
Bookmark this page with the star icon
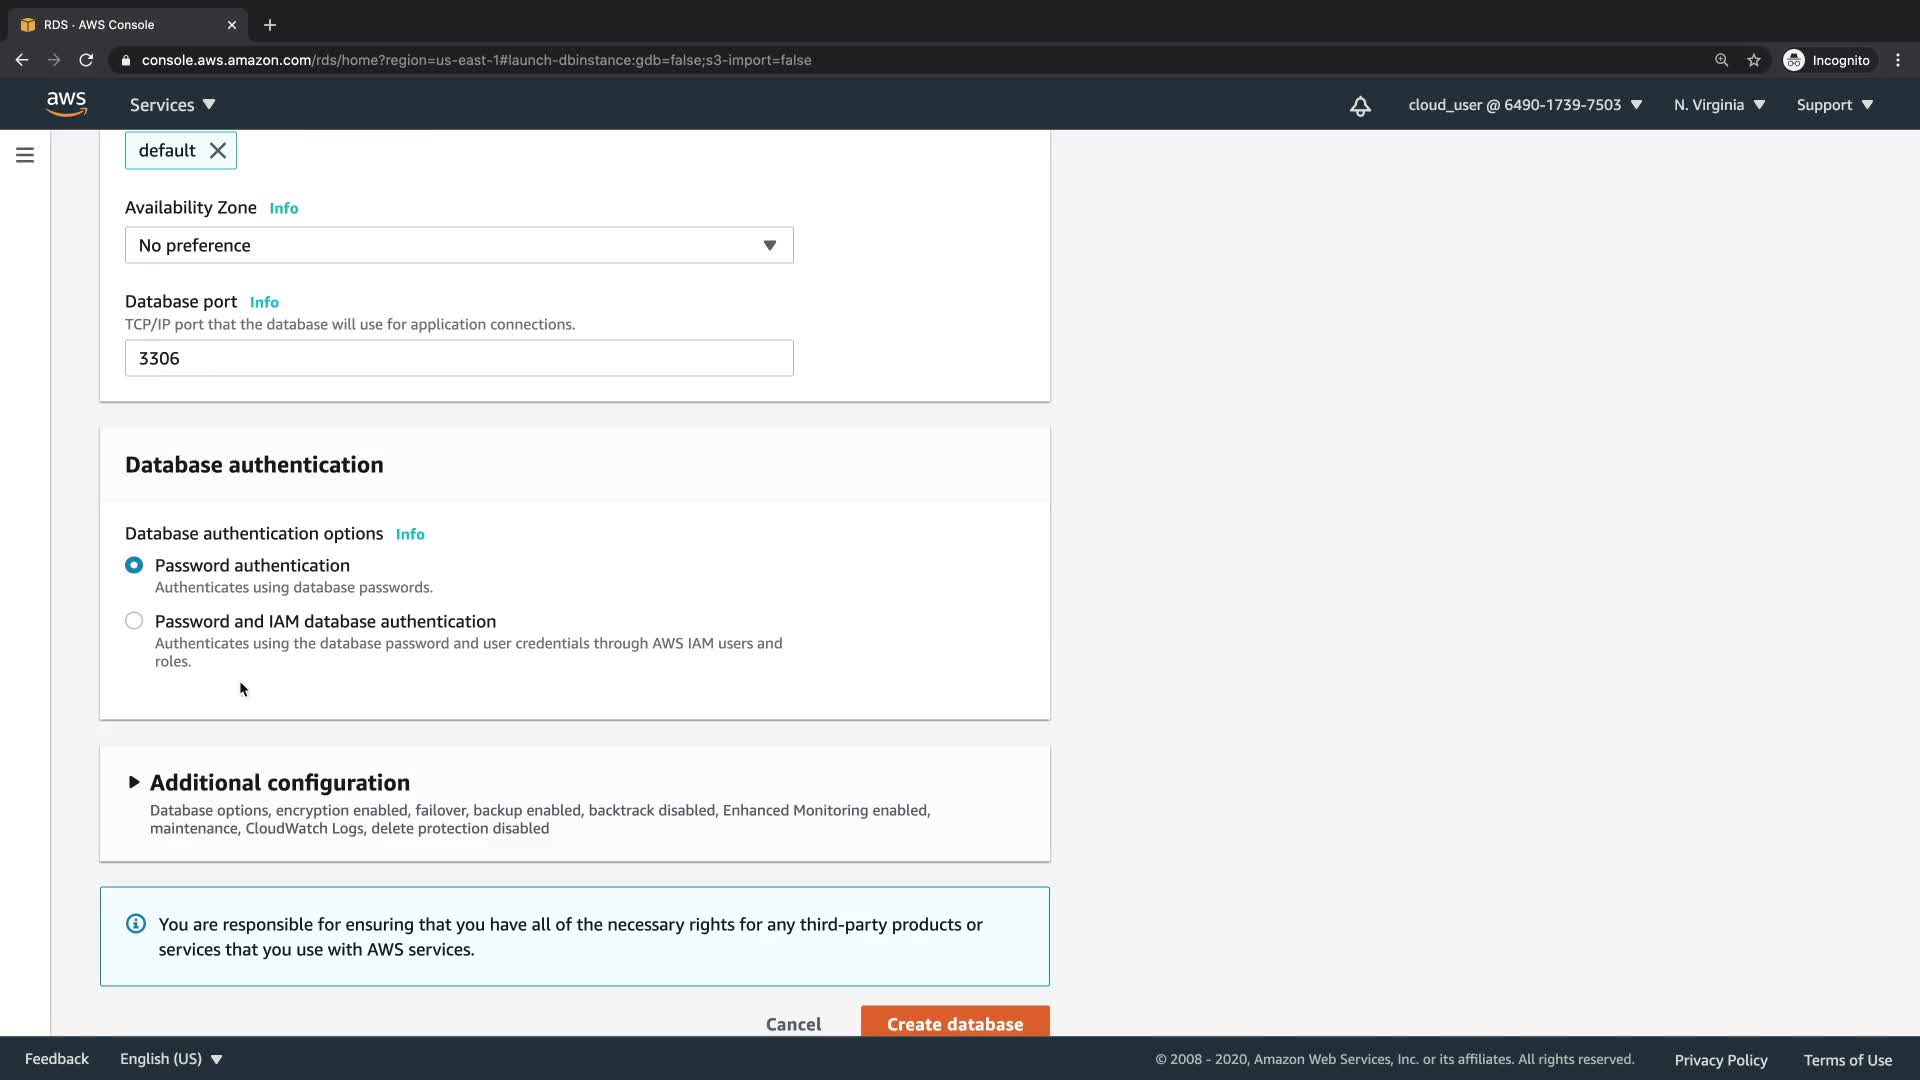(1754, 60)
